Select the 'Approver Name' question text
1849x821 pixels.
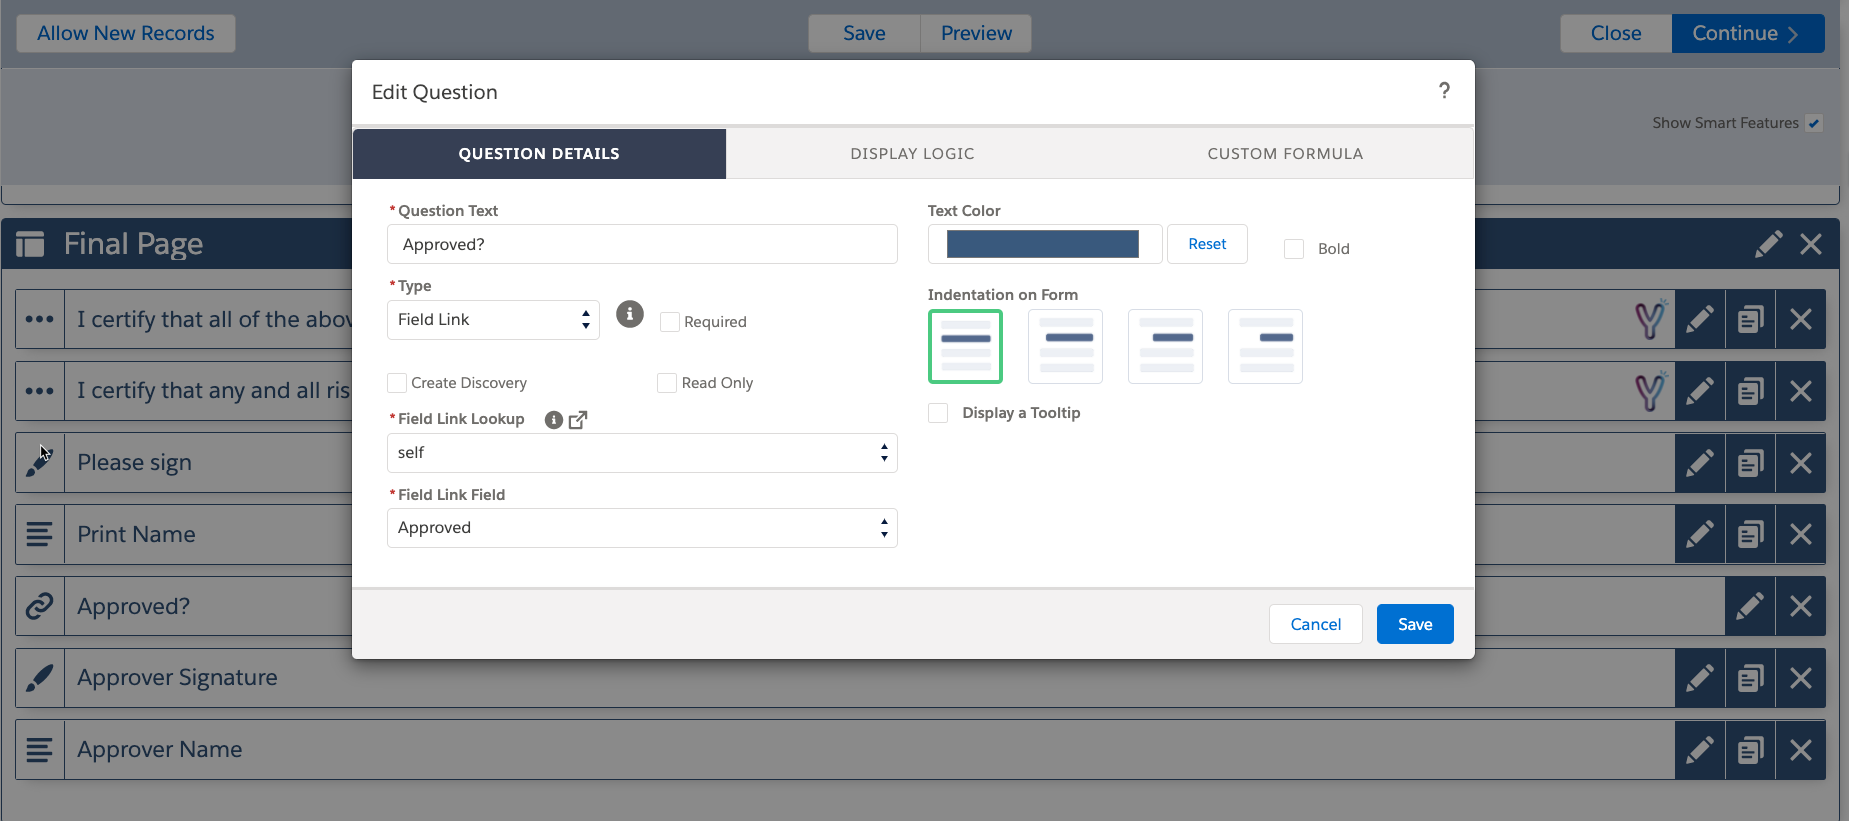tap(160, 750)
